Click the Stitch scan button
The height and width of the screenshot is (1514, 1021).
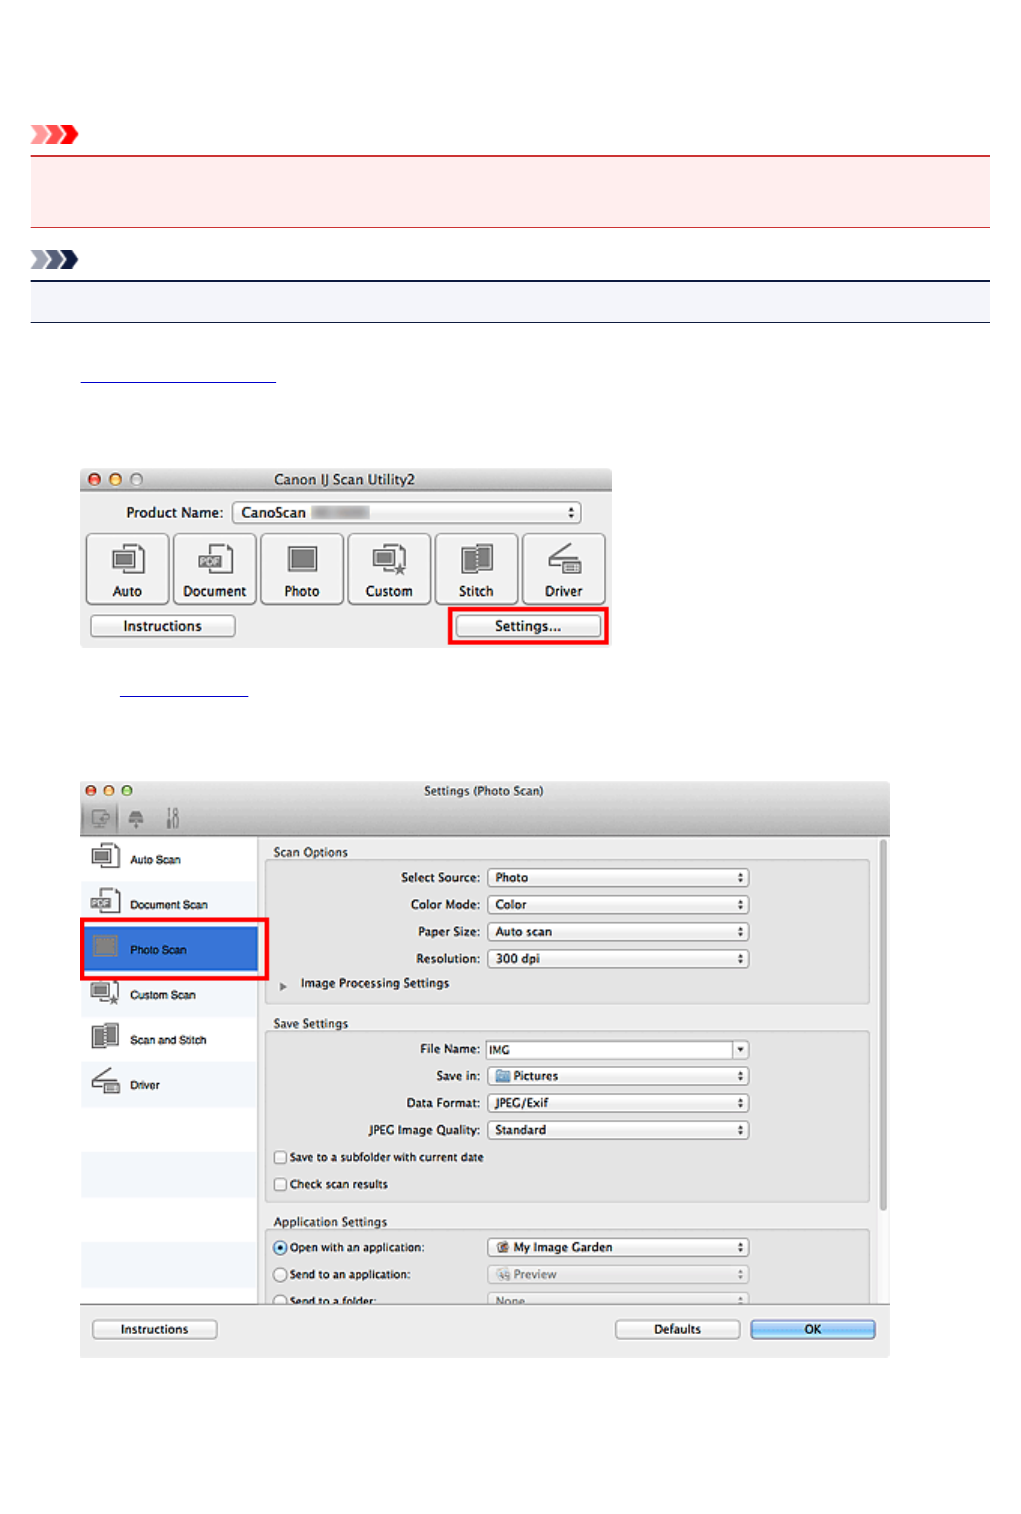(476, 569)
